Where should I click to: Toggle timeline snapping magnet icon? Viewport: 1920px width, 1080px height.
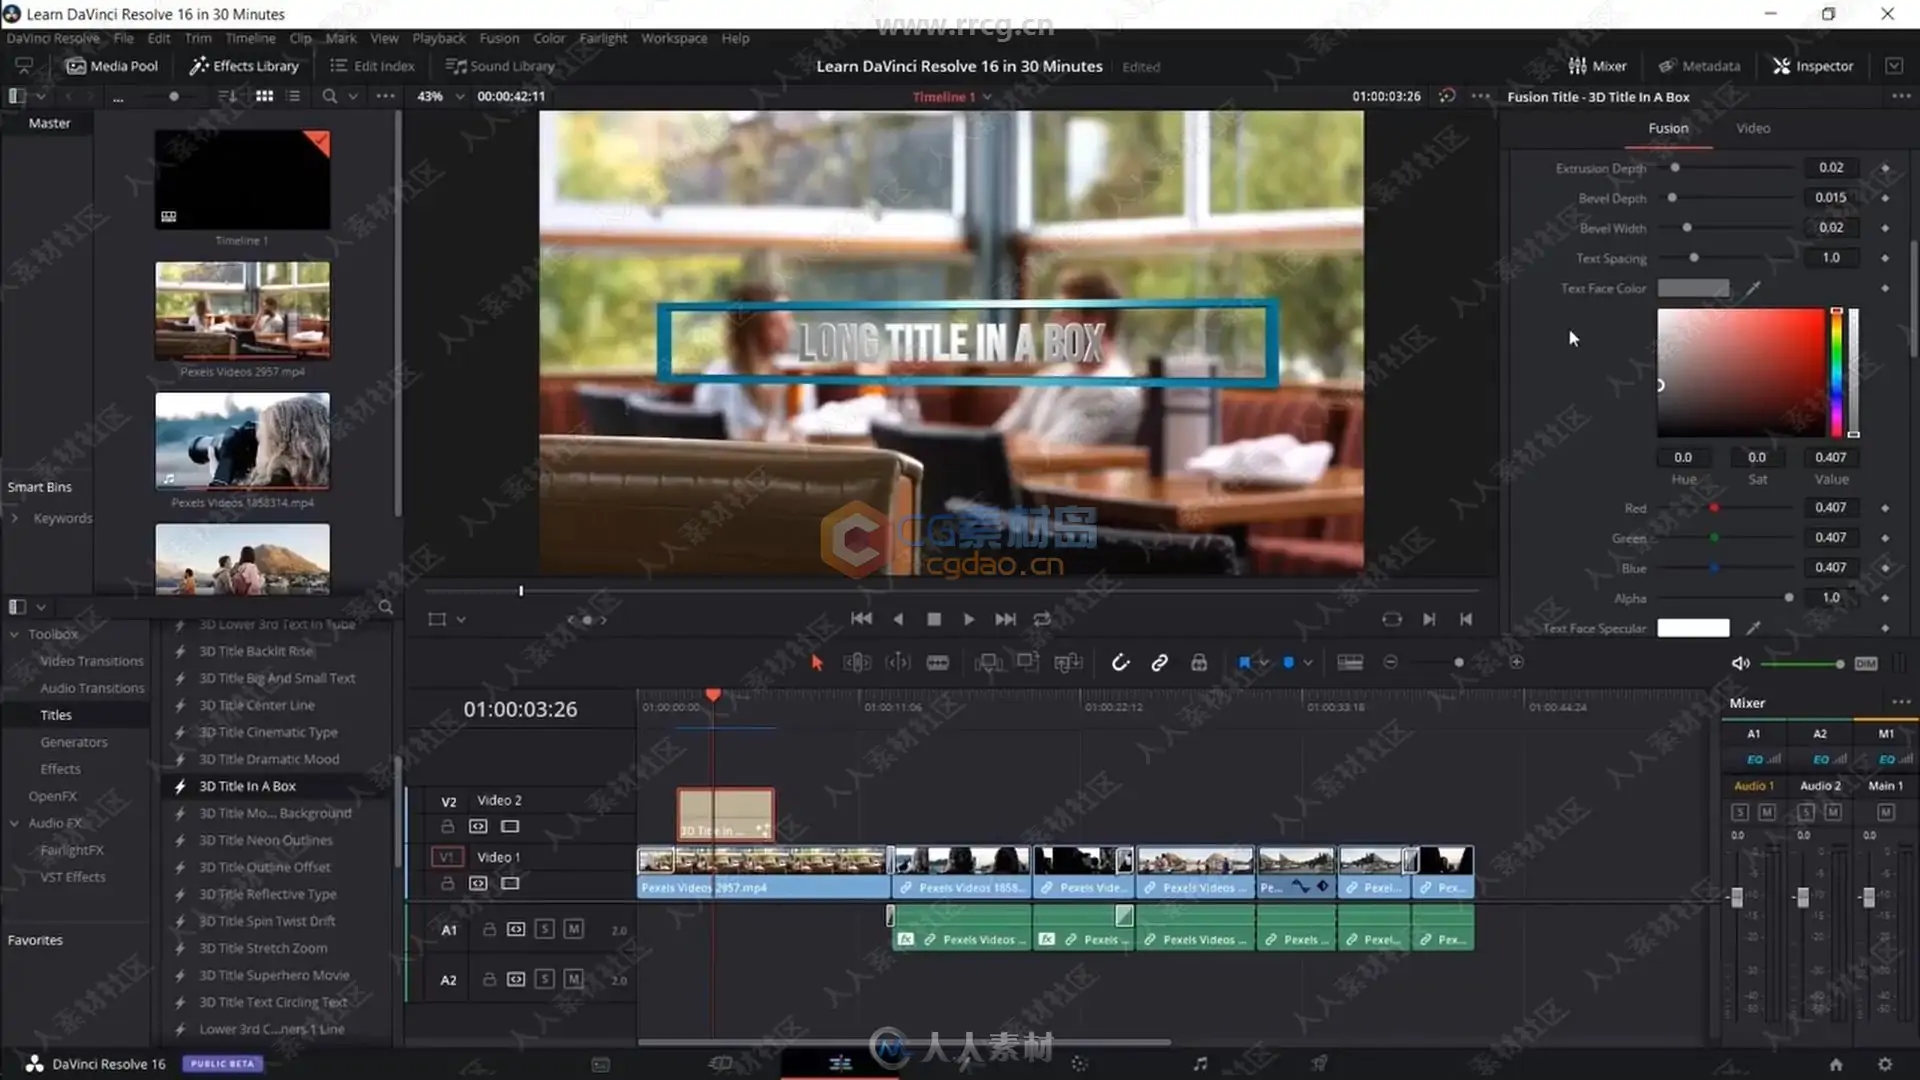point(1120,662)
